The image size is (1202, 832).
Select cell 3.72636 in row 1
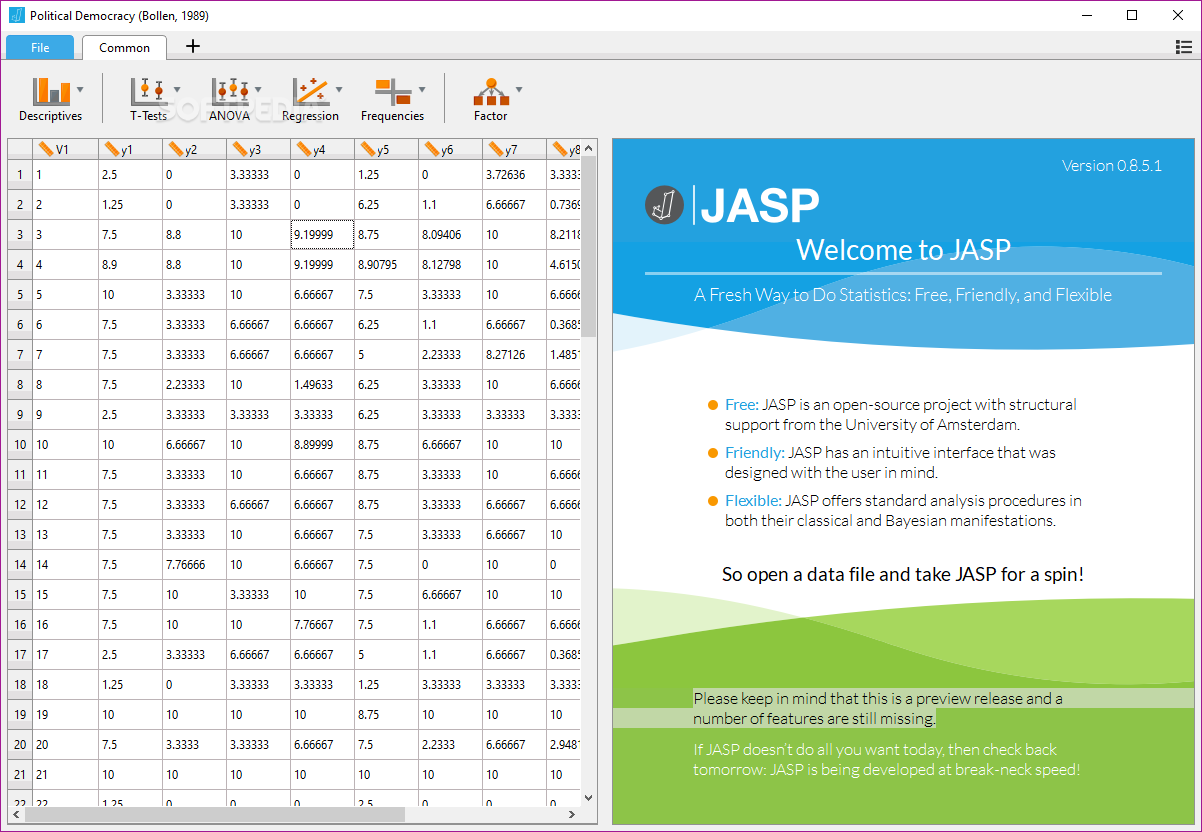click(x=514, y=175)
